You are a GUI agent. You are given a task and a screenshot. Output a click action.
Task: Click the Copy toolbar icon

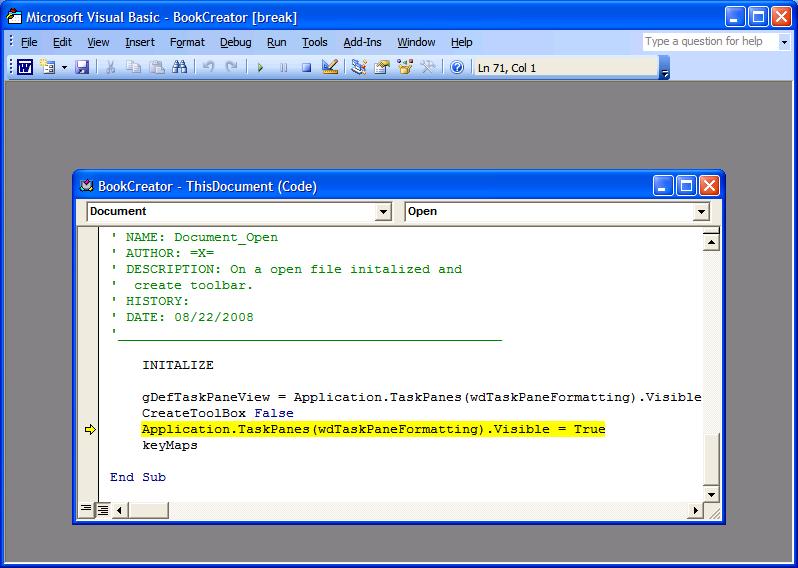(133, 67)
